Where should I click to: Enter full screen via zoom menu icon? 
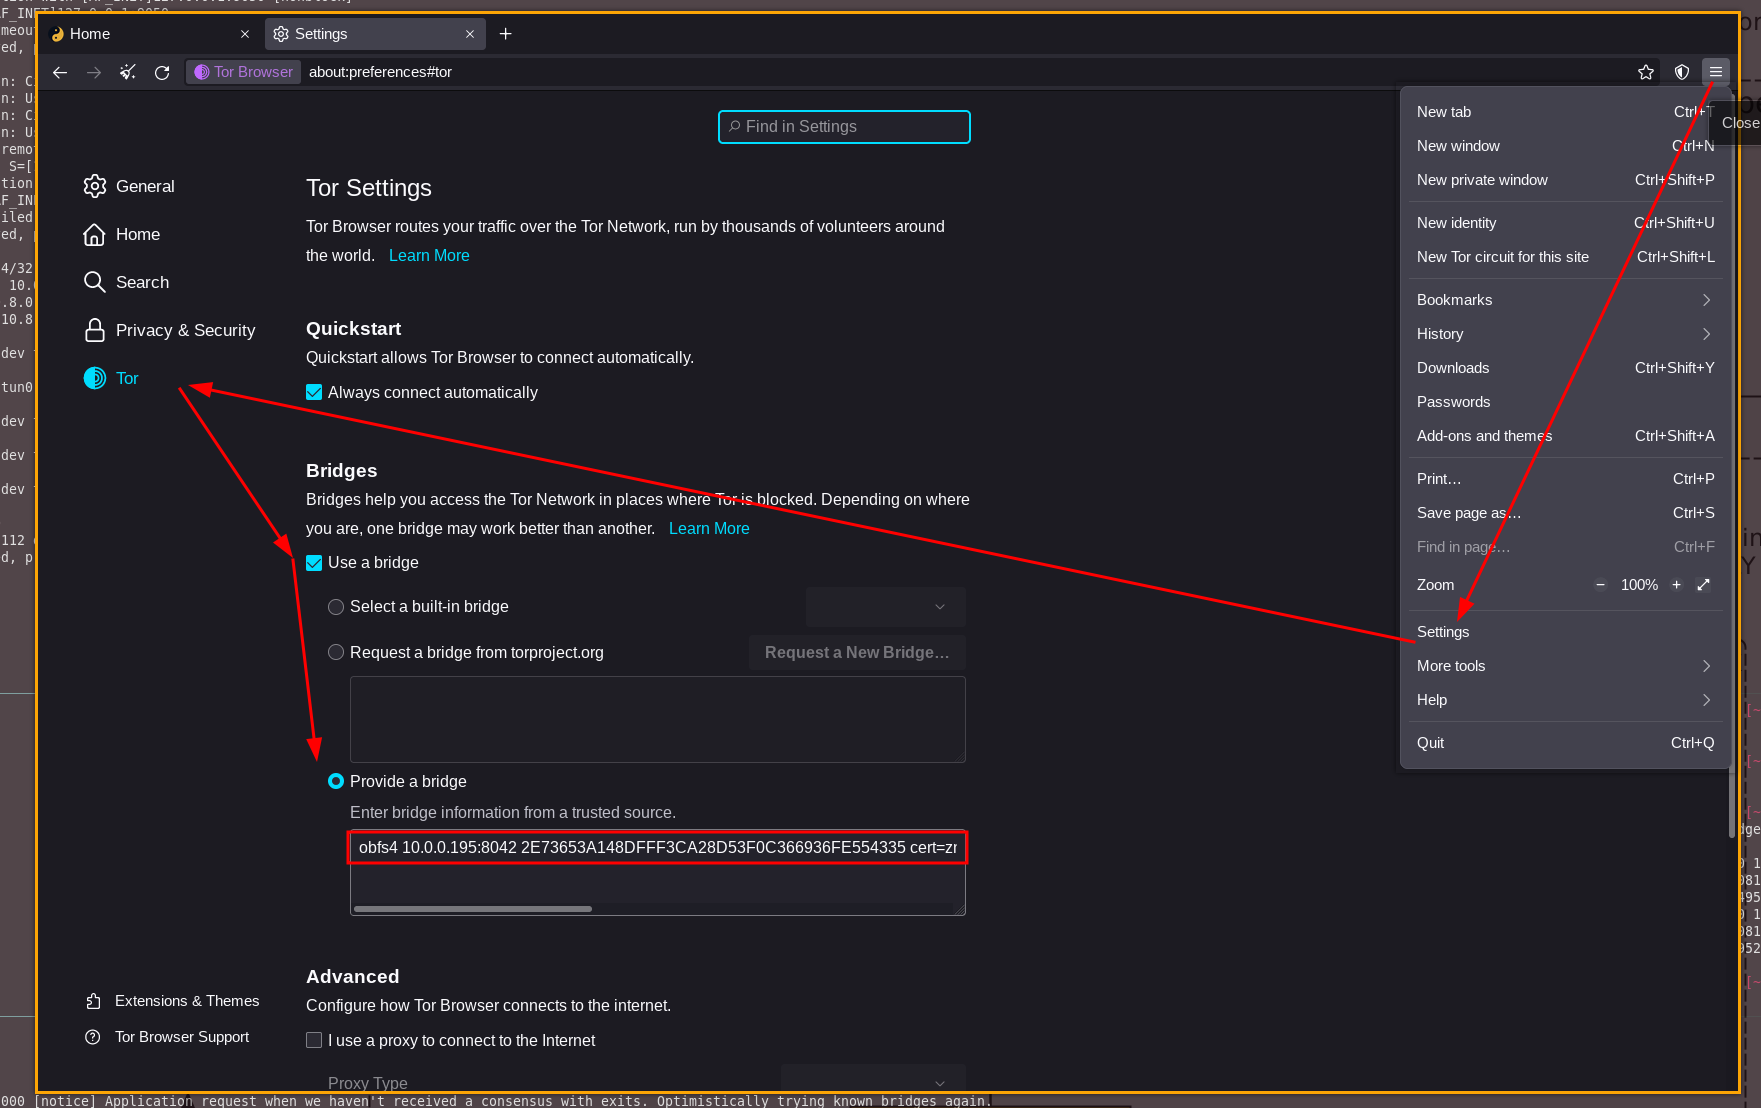(x=1704, y=585)
